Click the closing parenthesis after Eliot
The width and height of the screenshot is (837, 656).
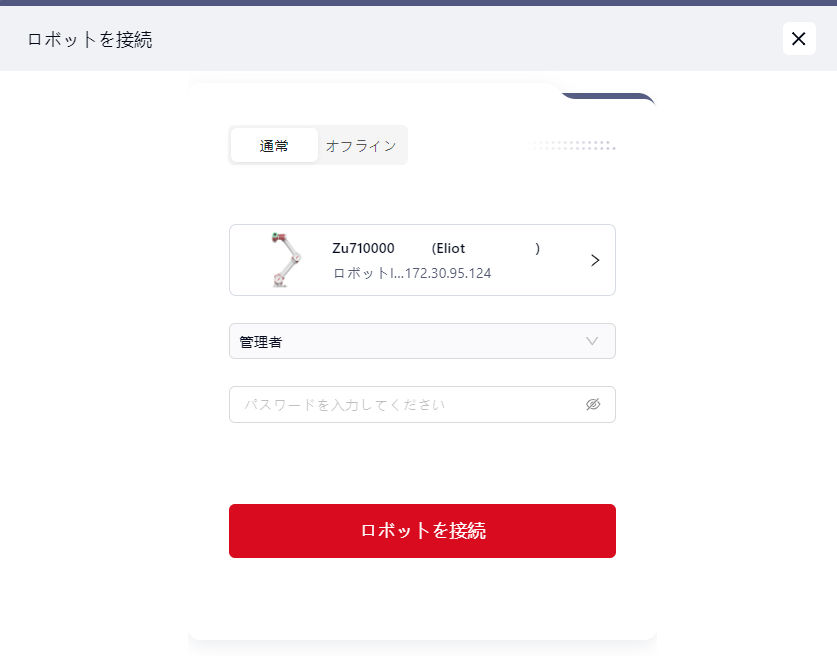[x=538, y=248]
